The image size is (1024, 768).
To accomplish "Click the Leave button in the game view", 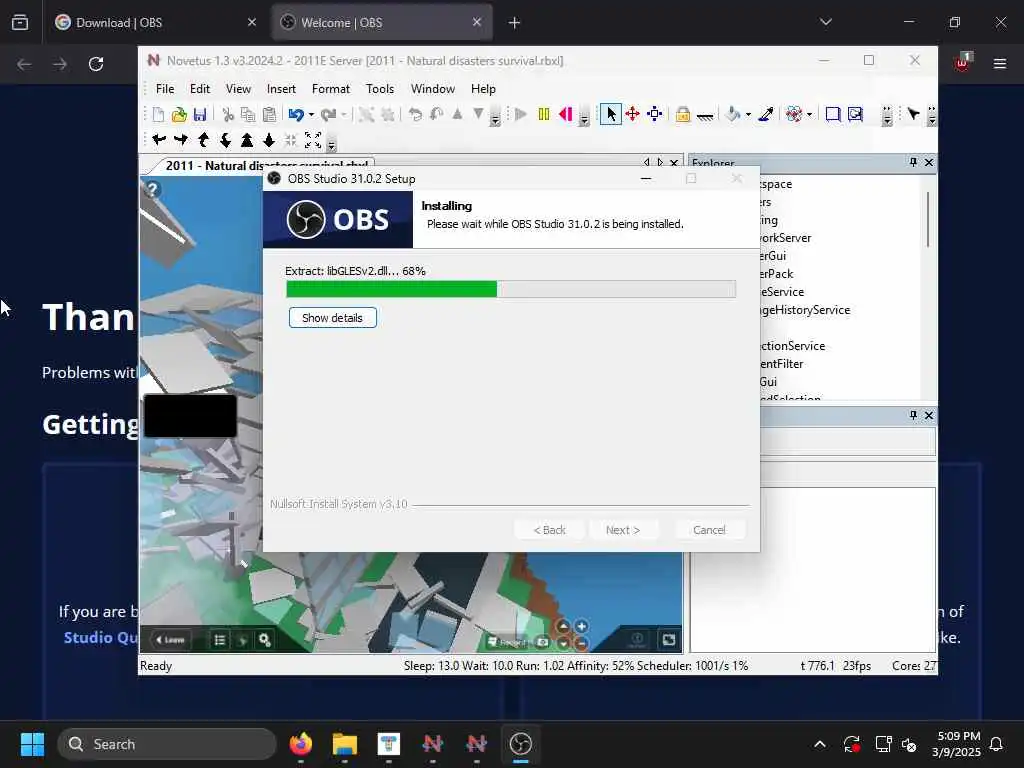I will tap(170, 639).
